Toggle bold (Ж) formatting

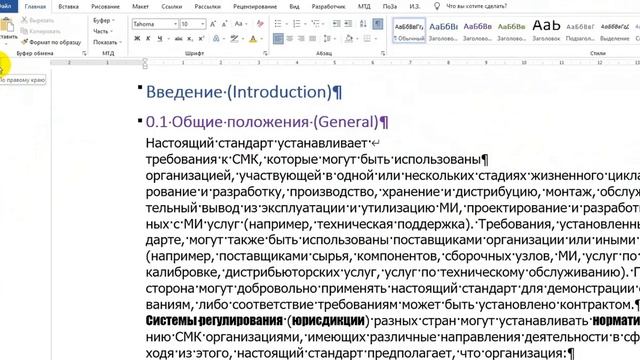click(137, 39)
